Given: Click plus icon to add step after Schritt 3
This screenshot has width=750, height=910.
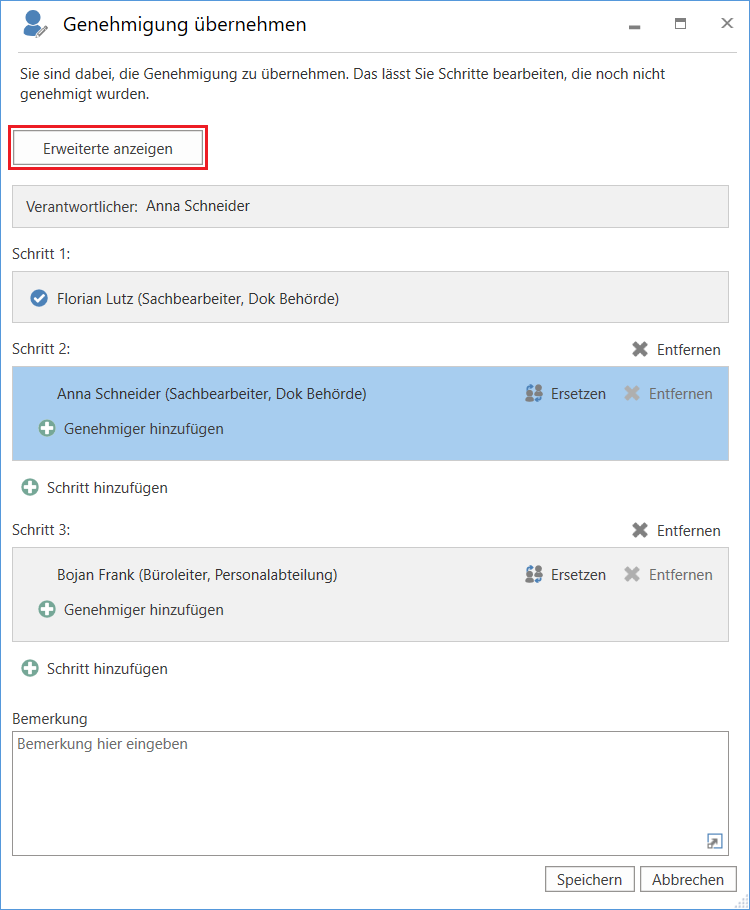Looking at the screenshot, I should [x=30, y=669].
